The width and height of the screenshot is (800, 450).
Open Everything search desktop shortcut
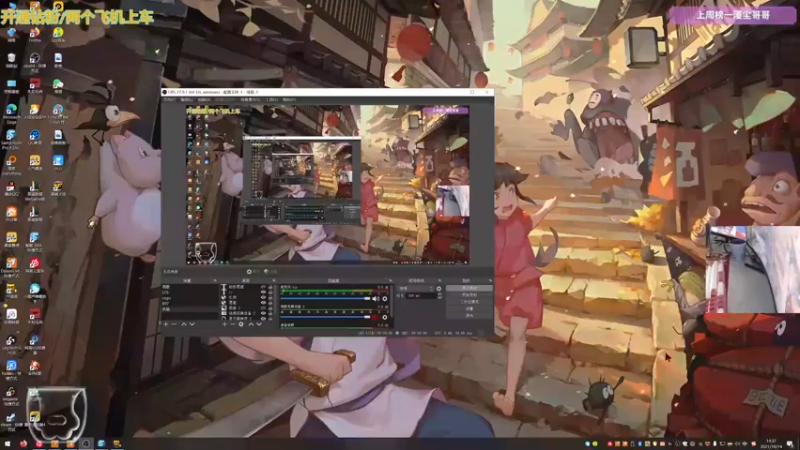(11, 165)
